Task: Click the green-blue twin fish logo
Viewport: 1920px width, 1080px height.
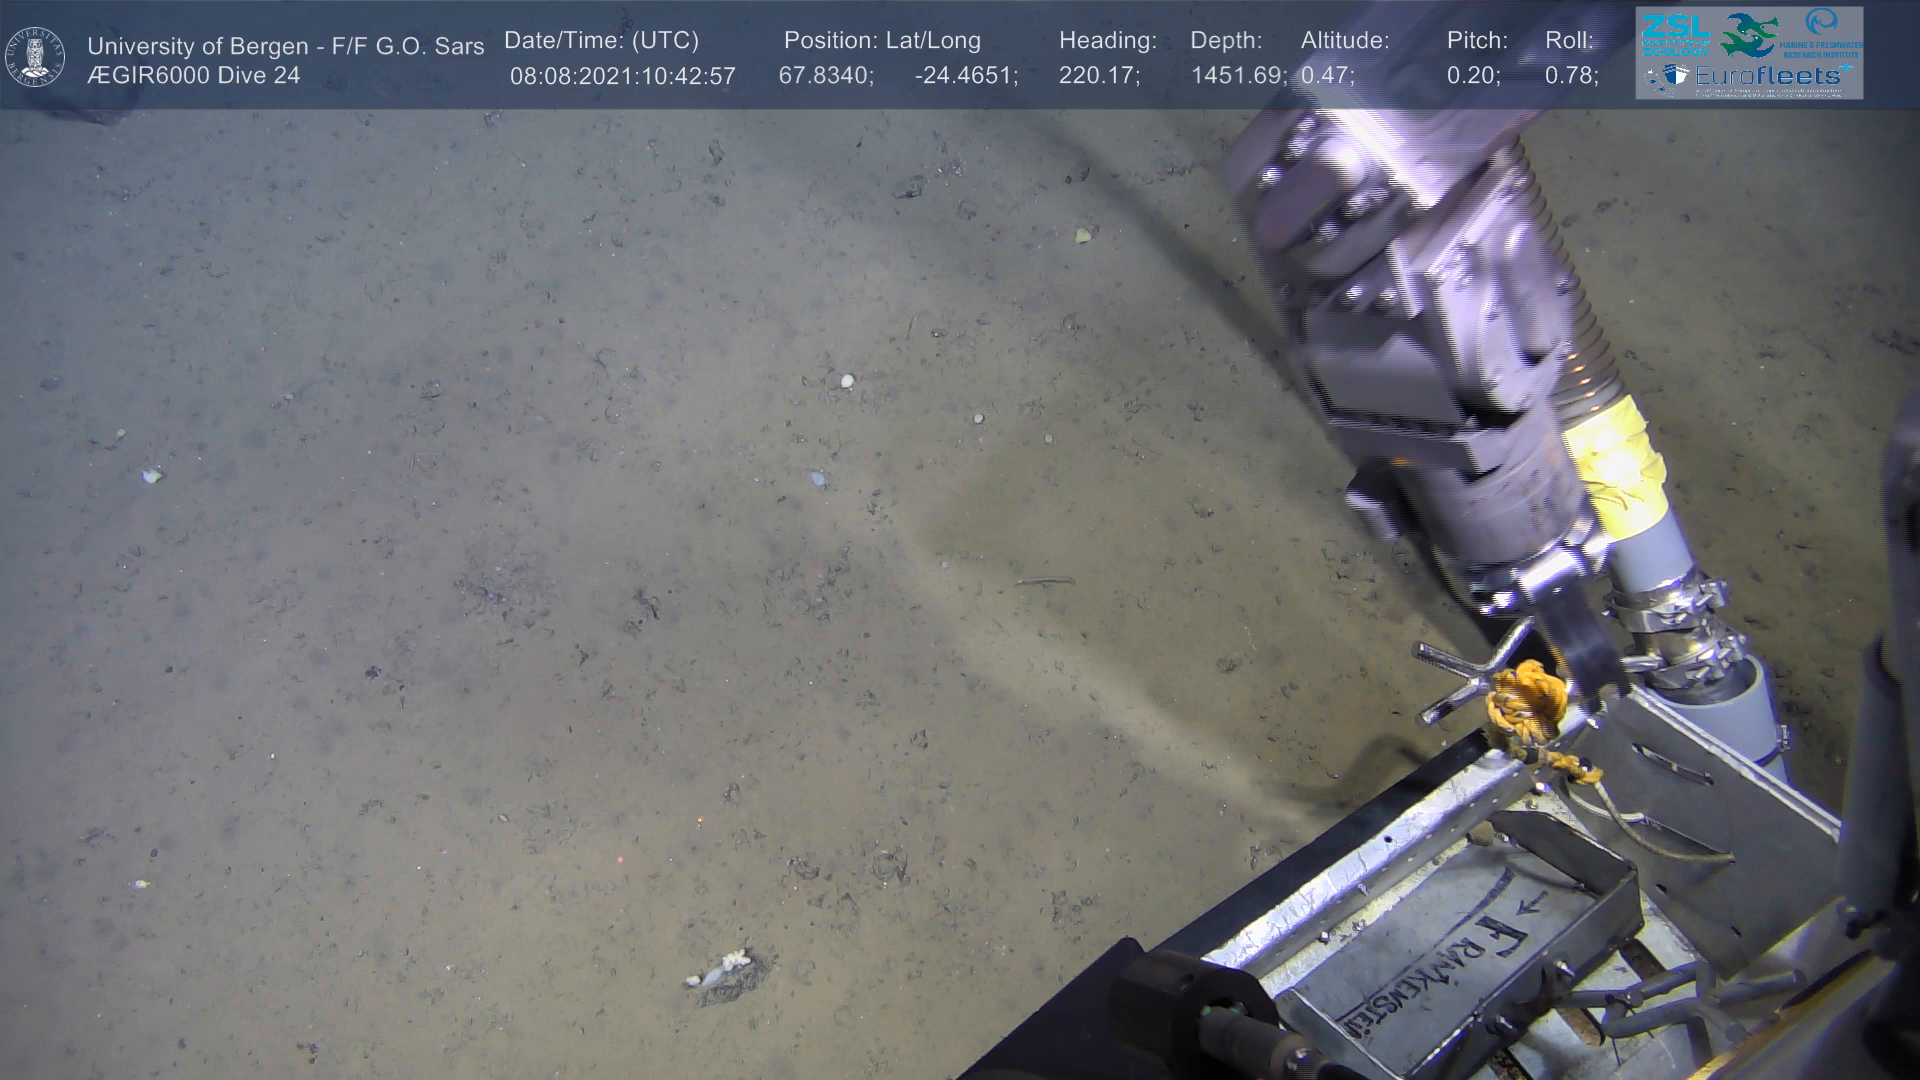Action: 1750,34
